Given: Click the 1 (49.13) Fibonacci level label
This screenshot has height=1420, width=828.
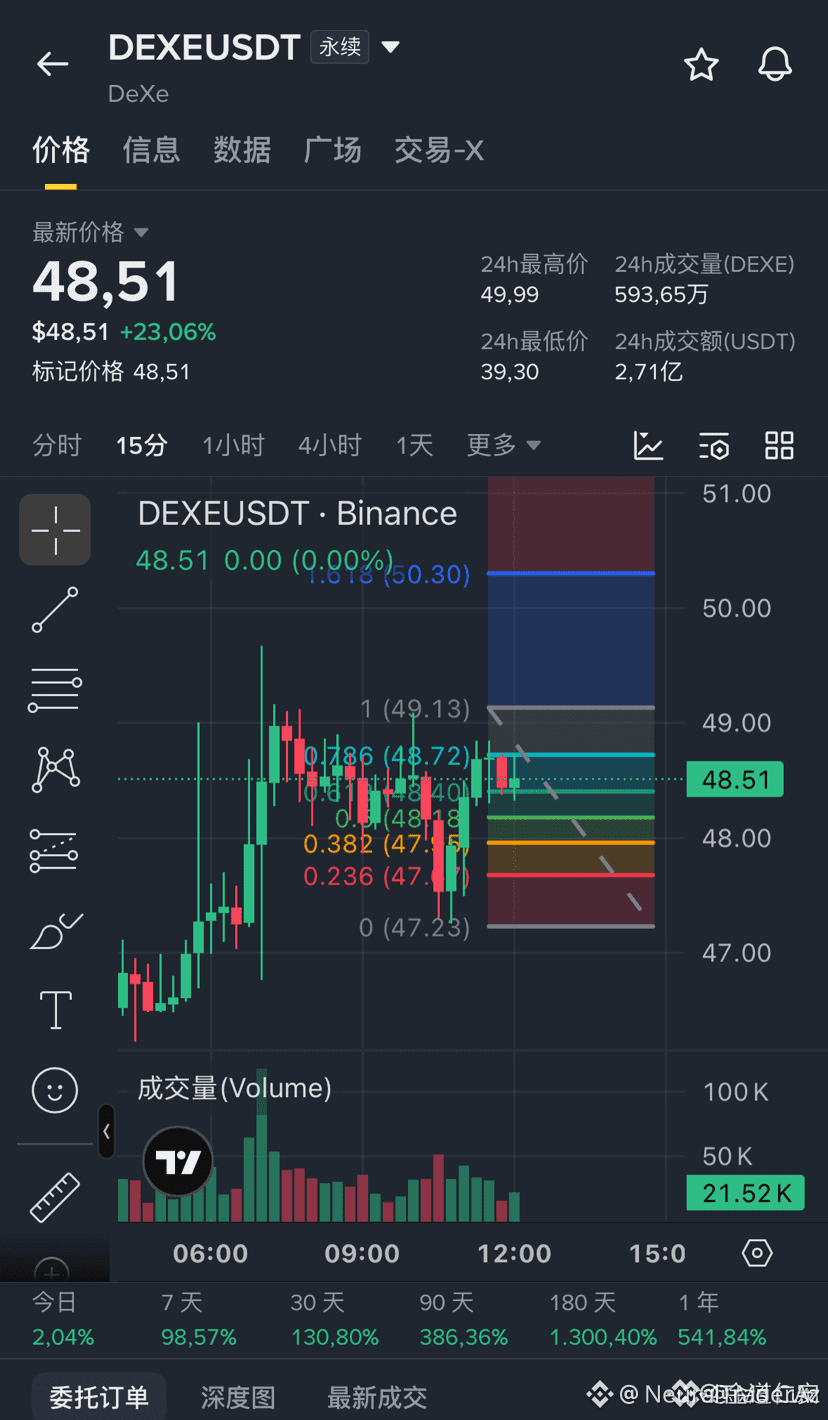Looking at the screenshot, I should point(415,709).
